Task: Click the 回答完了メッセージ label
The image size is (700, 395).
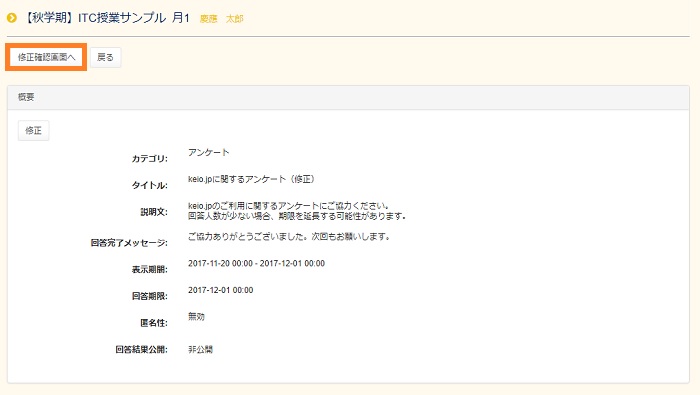Action: (x=129, y=243)
